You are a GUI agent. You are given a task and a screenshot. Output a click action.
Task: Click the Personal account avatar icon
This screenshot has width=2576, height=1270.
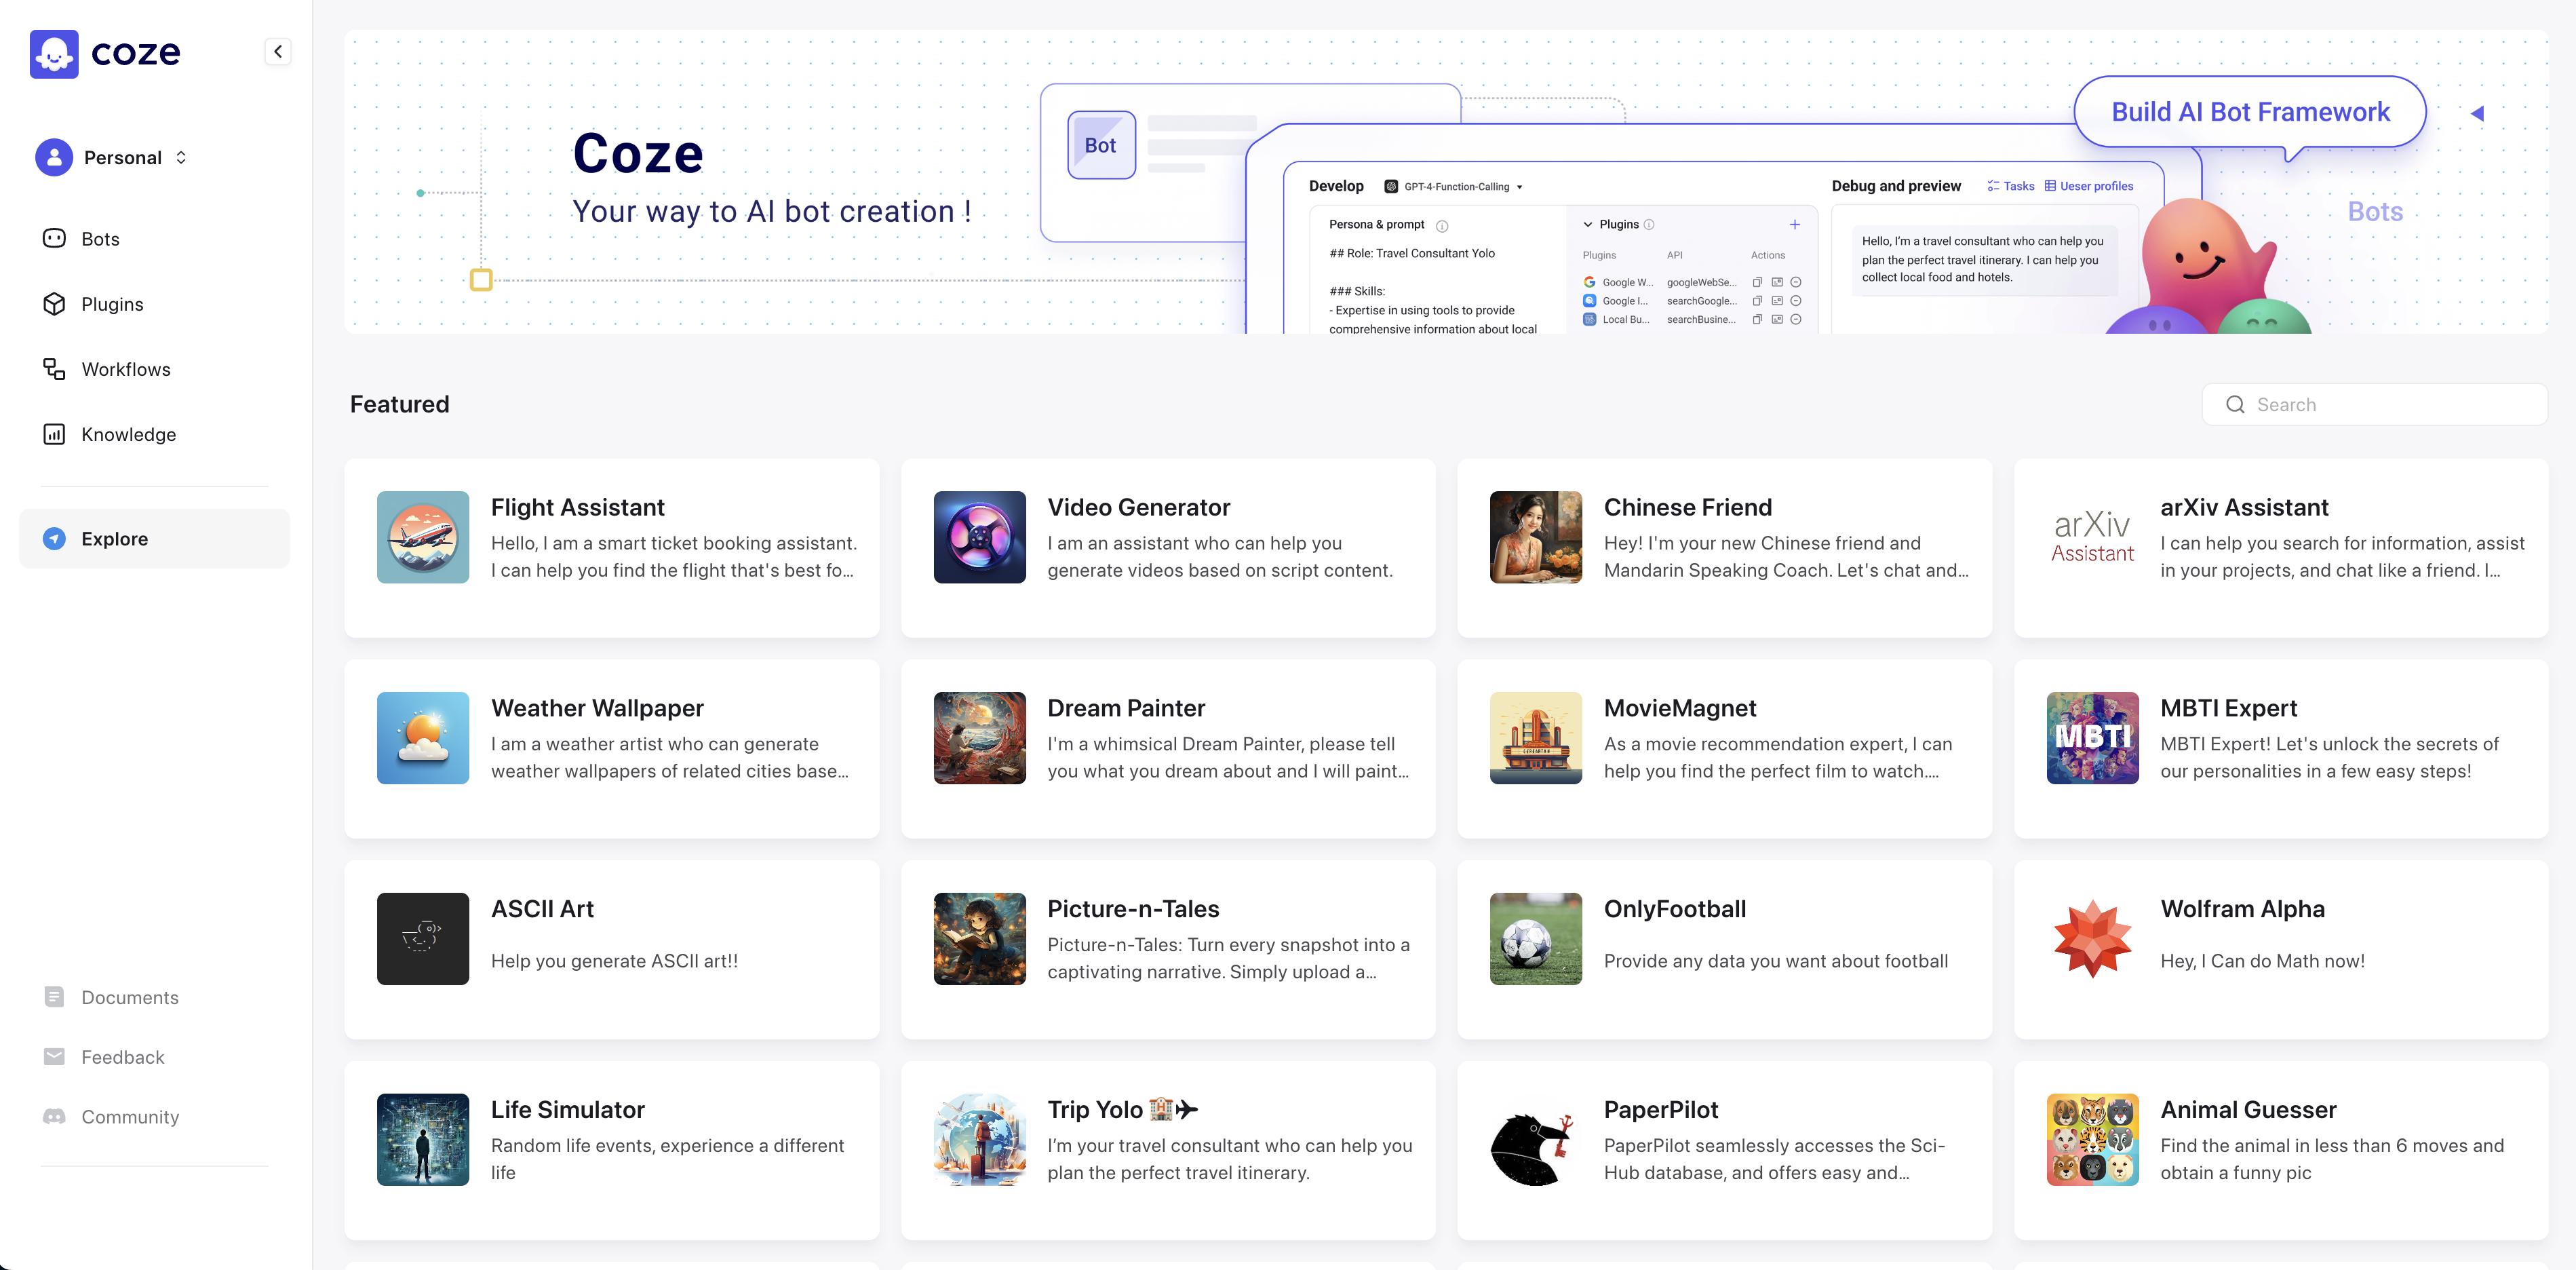(x=54, y=158)
